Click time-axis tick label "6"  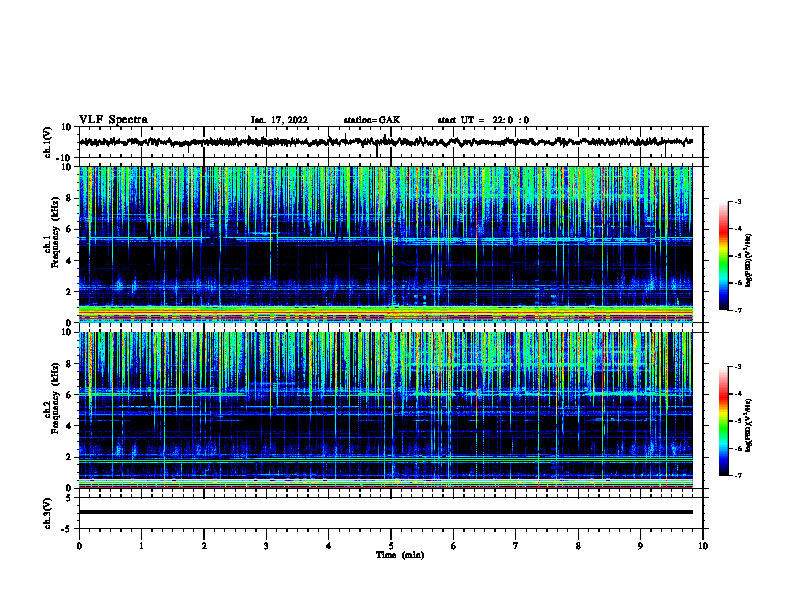click(x=454, y=546)
